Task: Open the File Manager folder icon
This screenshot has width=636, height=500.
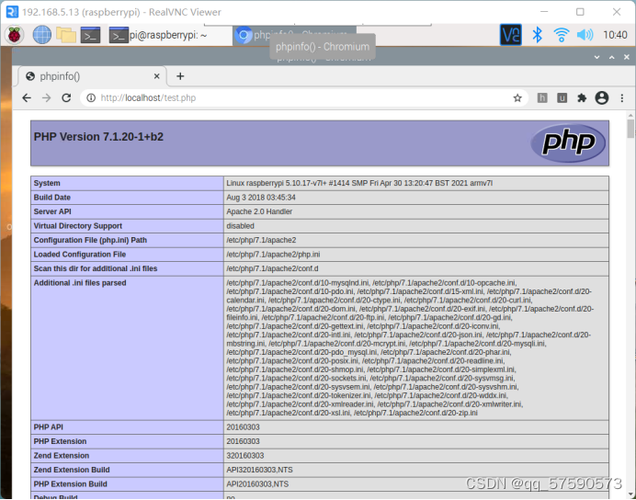Action: pos(66,35)
